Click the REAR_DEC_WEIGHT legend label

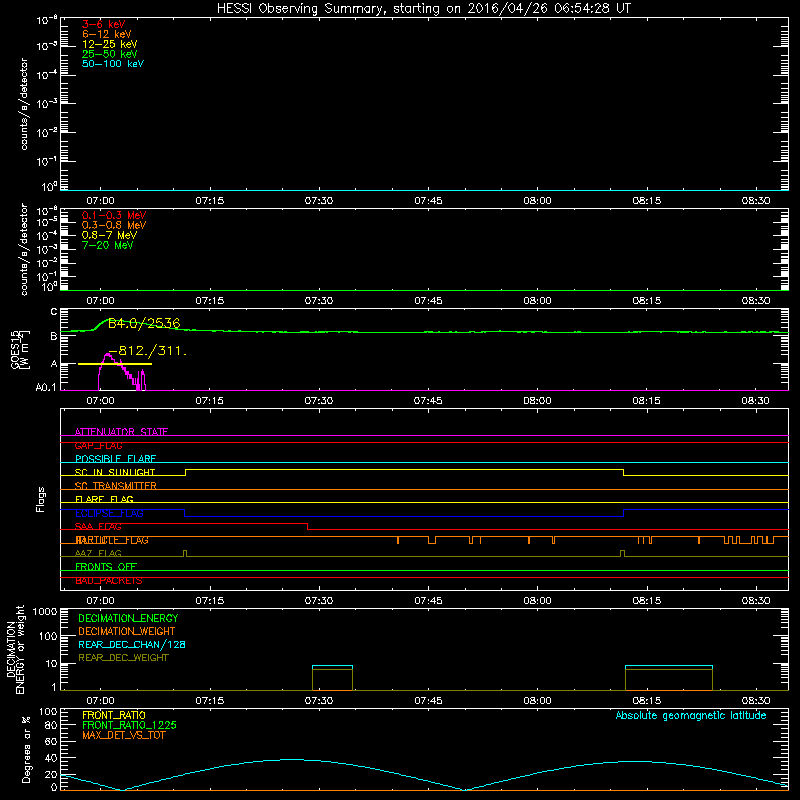tap(123, 658)
